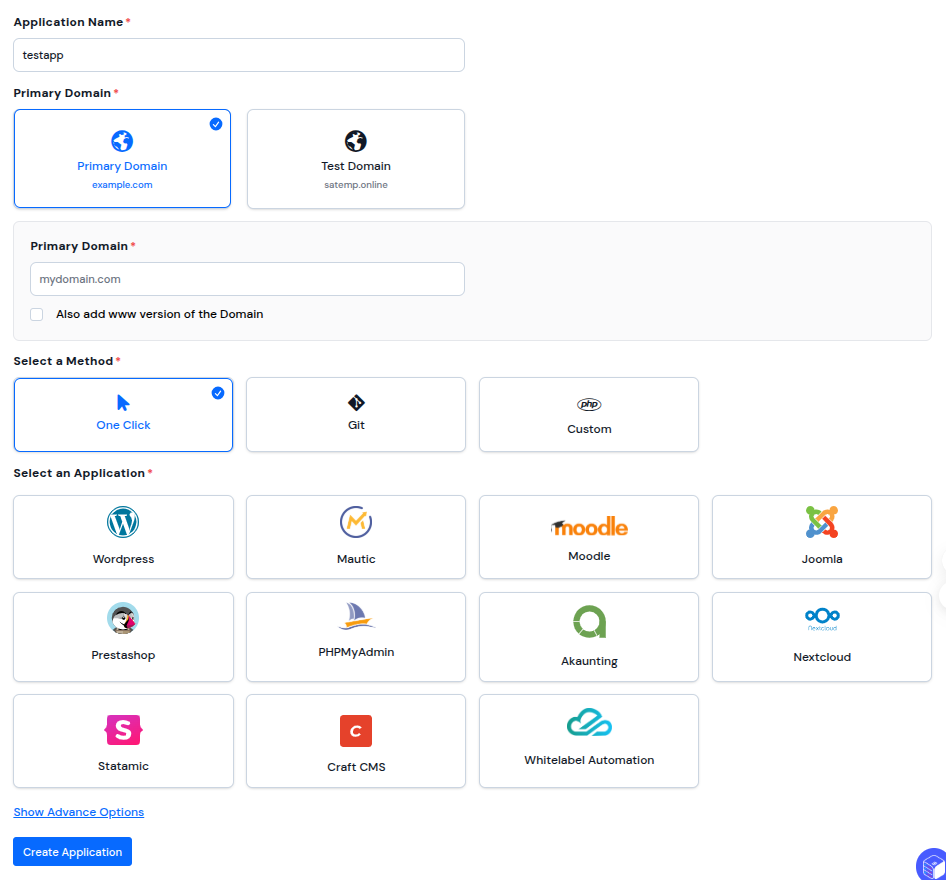Viewport: 946px width, 880px height.
Task: Click the One Click cursor icon
Action: pos(123,403)
